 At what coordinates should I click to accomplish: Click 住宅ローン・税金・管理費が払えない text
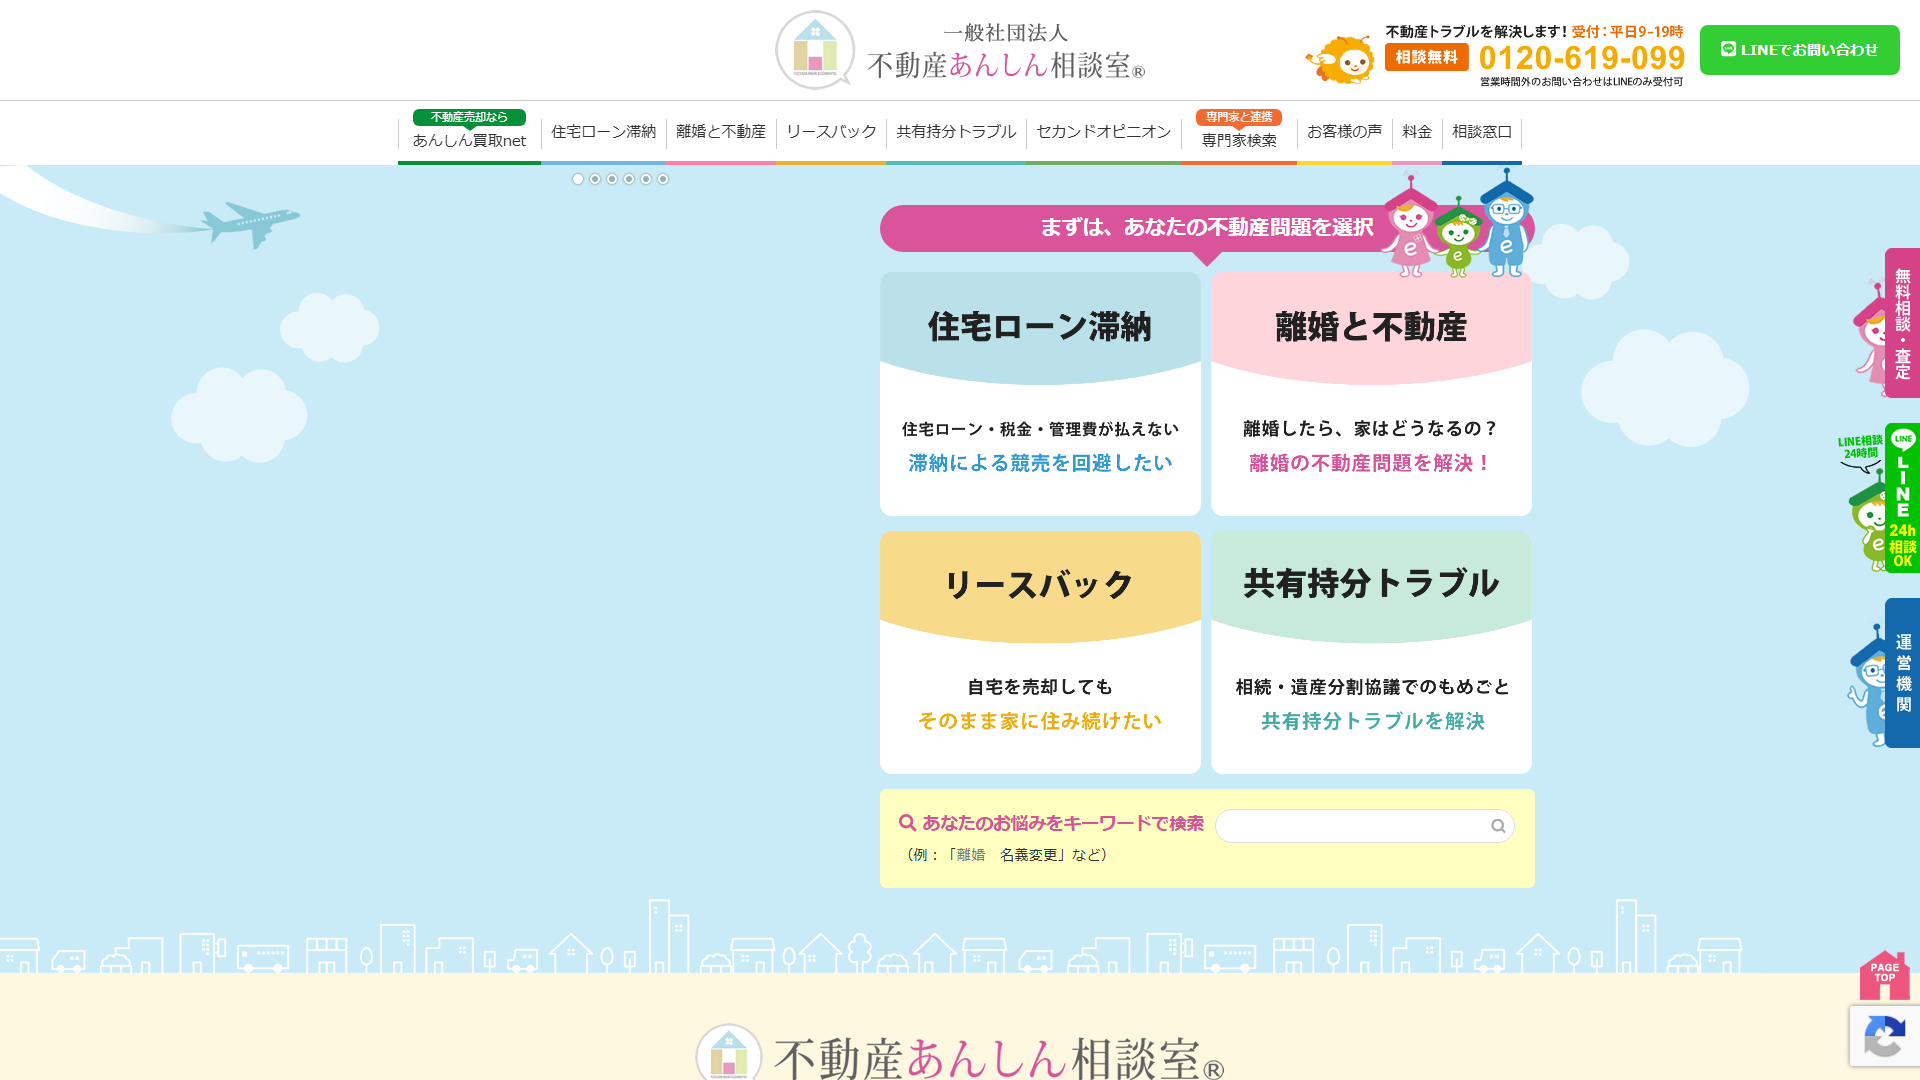1040,429
